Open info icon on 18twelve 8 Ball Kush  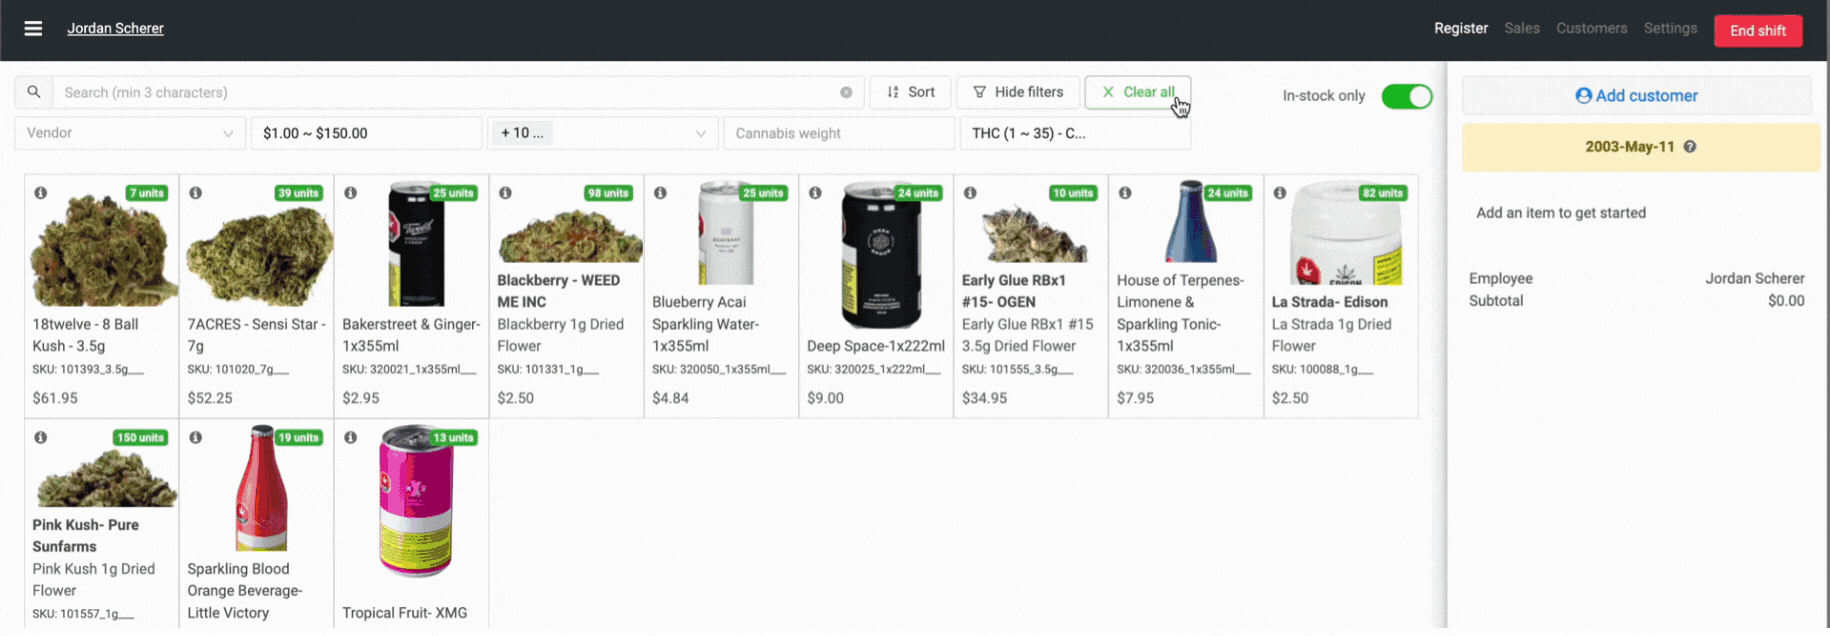41,193
